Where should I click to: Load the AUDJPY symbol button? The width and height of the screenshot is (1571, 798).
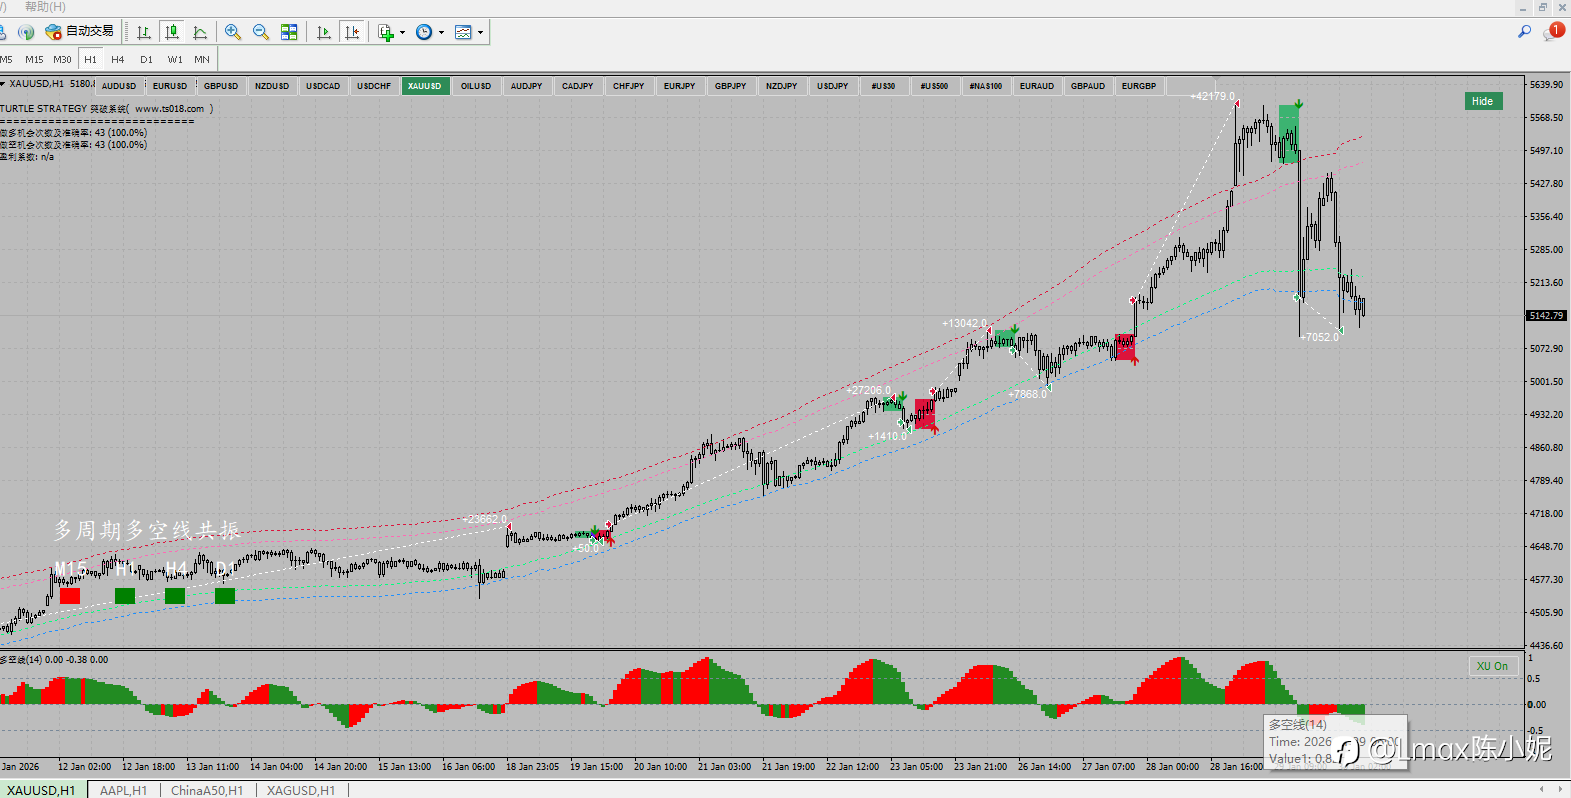[527, 86]
